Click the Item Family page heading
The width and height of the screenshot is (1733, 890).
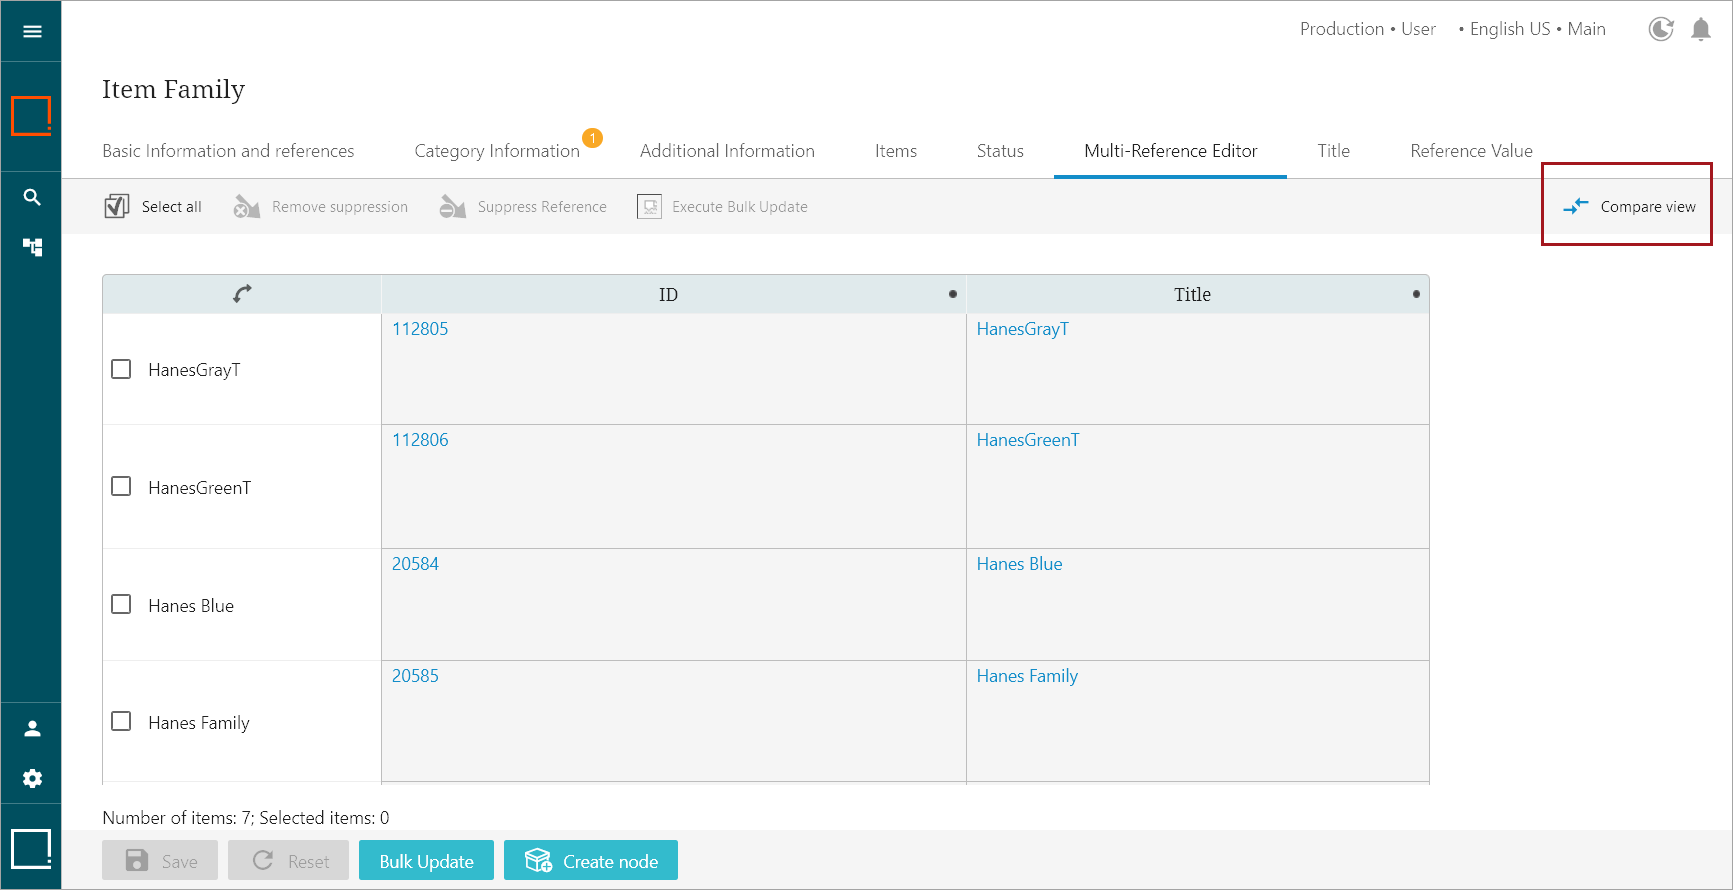tap(173, 90)
